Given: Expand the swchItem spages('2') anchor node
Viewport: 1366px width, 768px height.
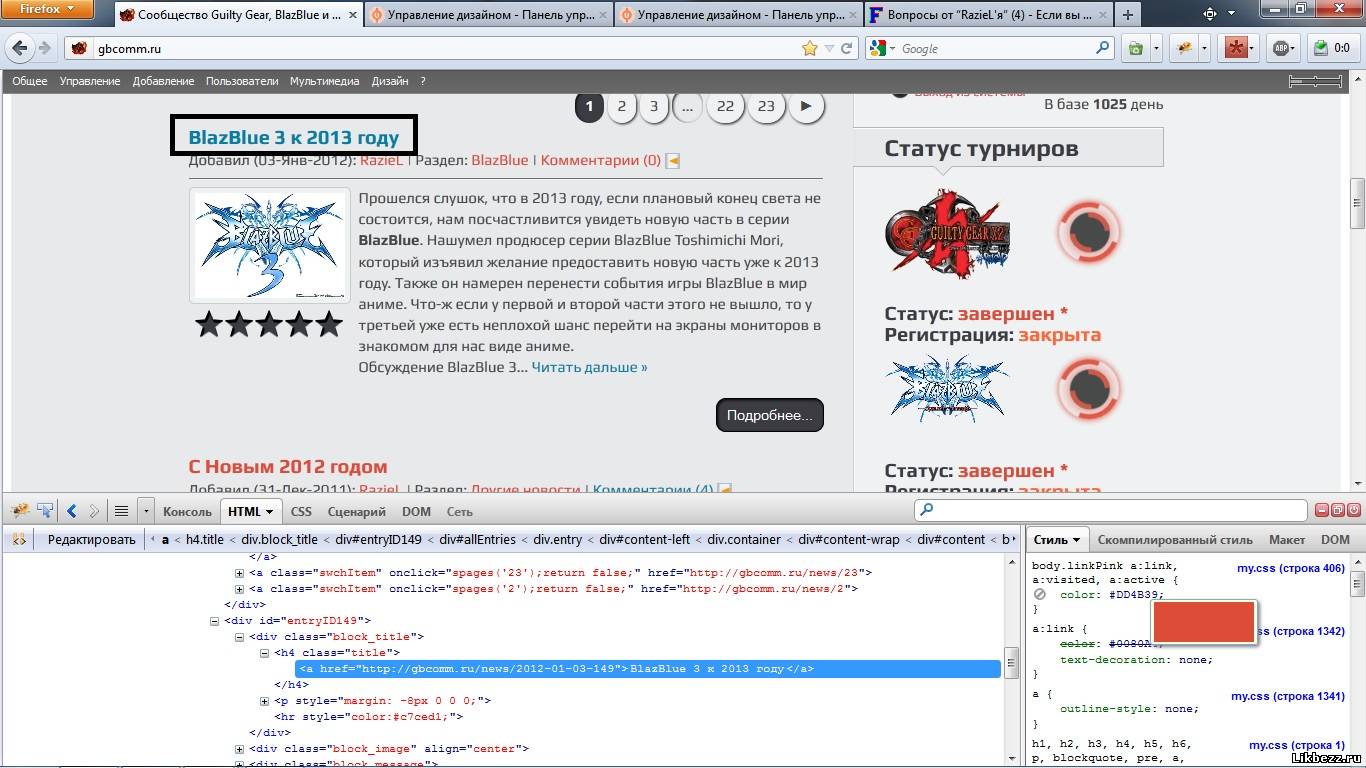Looking at the screenshot, I should 240,589.
